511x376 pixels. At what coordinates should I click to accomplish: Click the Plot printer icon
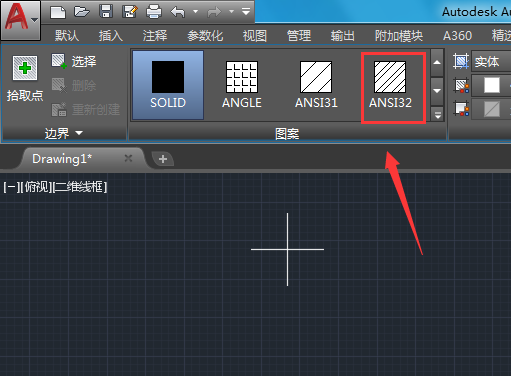click(x=154, y=12)
